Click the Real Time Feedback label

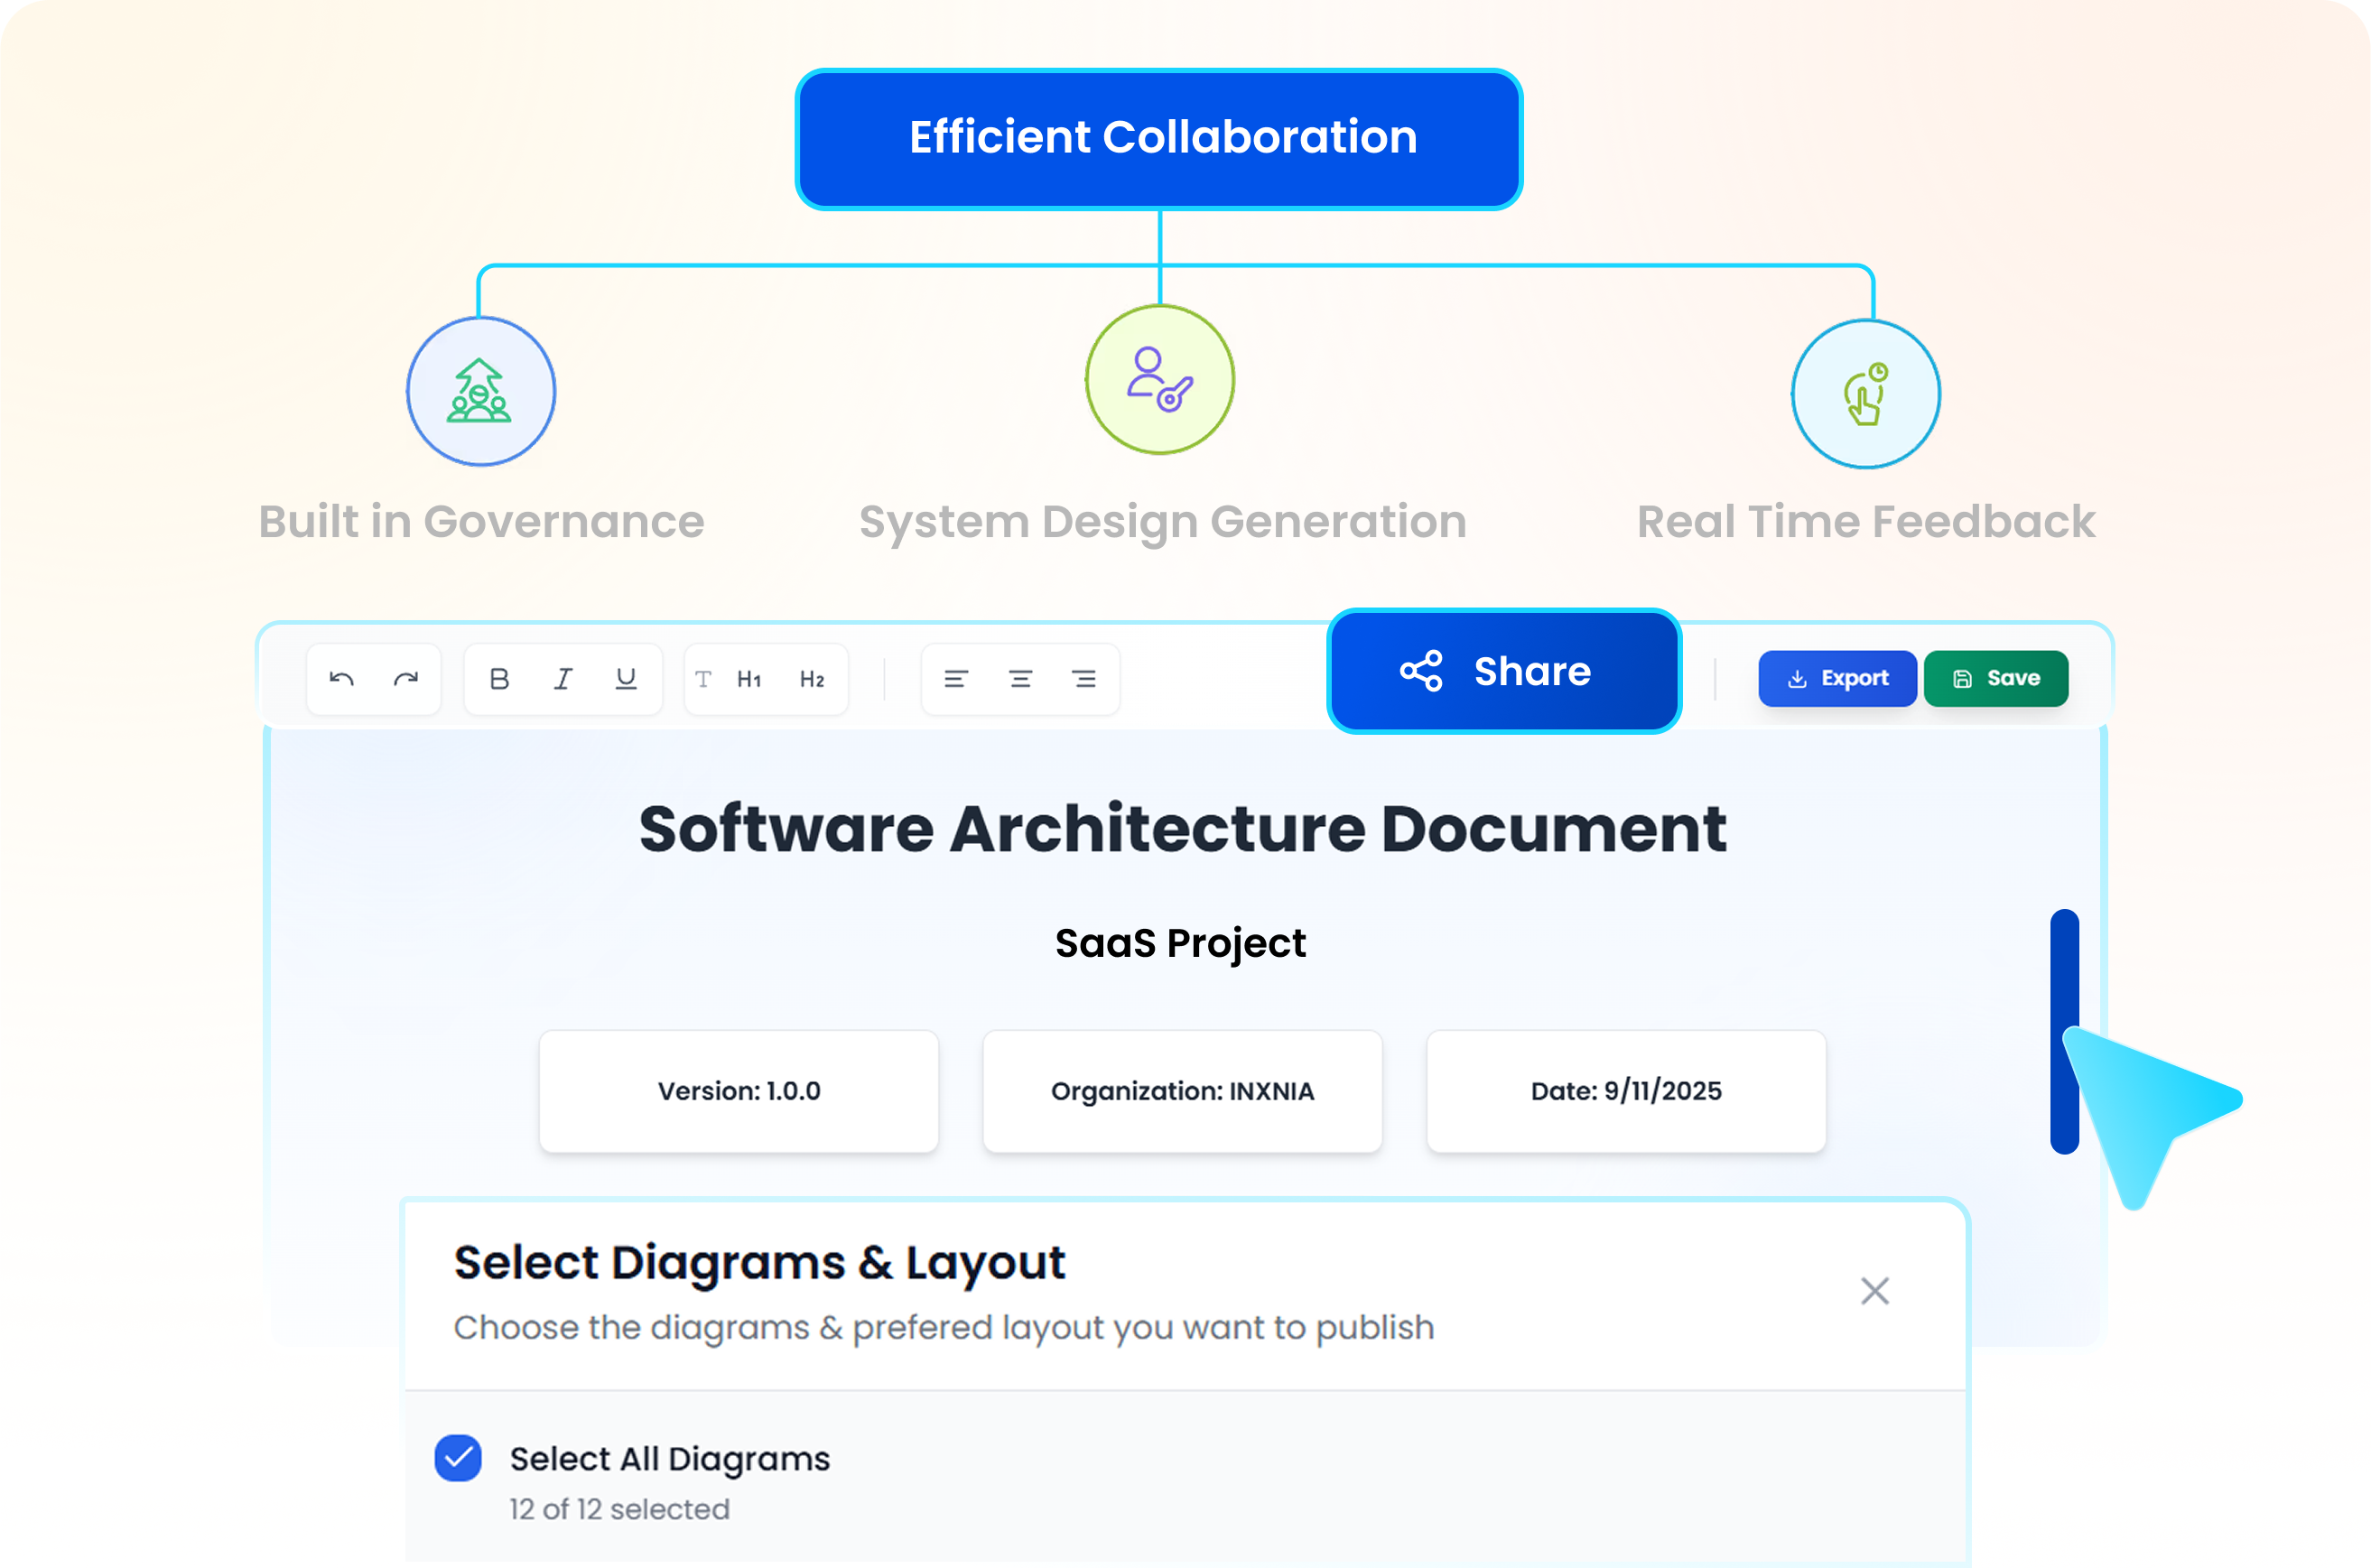[x=1866, y=522]
